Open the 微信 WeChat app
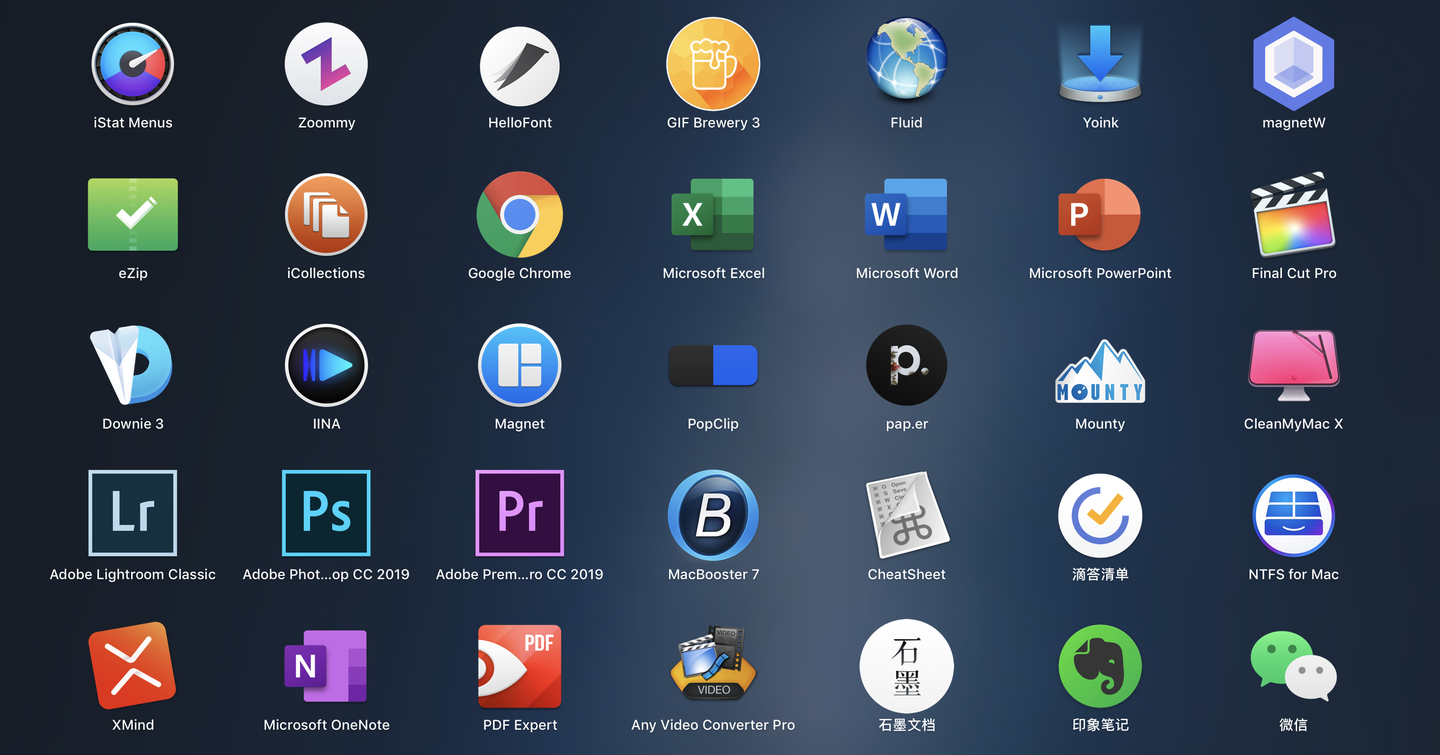This screenshot has height=755, width=1440. [1294, 666]
